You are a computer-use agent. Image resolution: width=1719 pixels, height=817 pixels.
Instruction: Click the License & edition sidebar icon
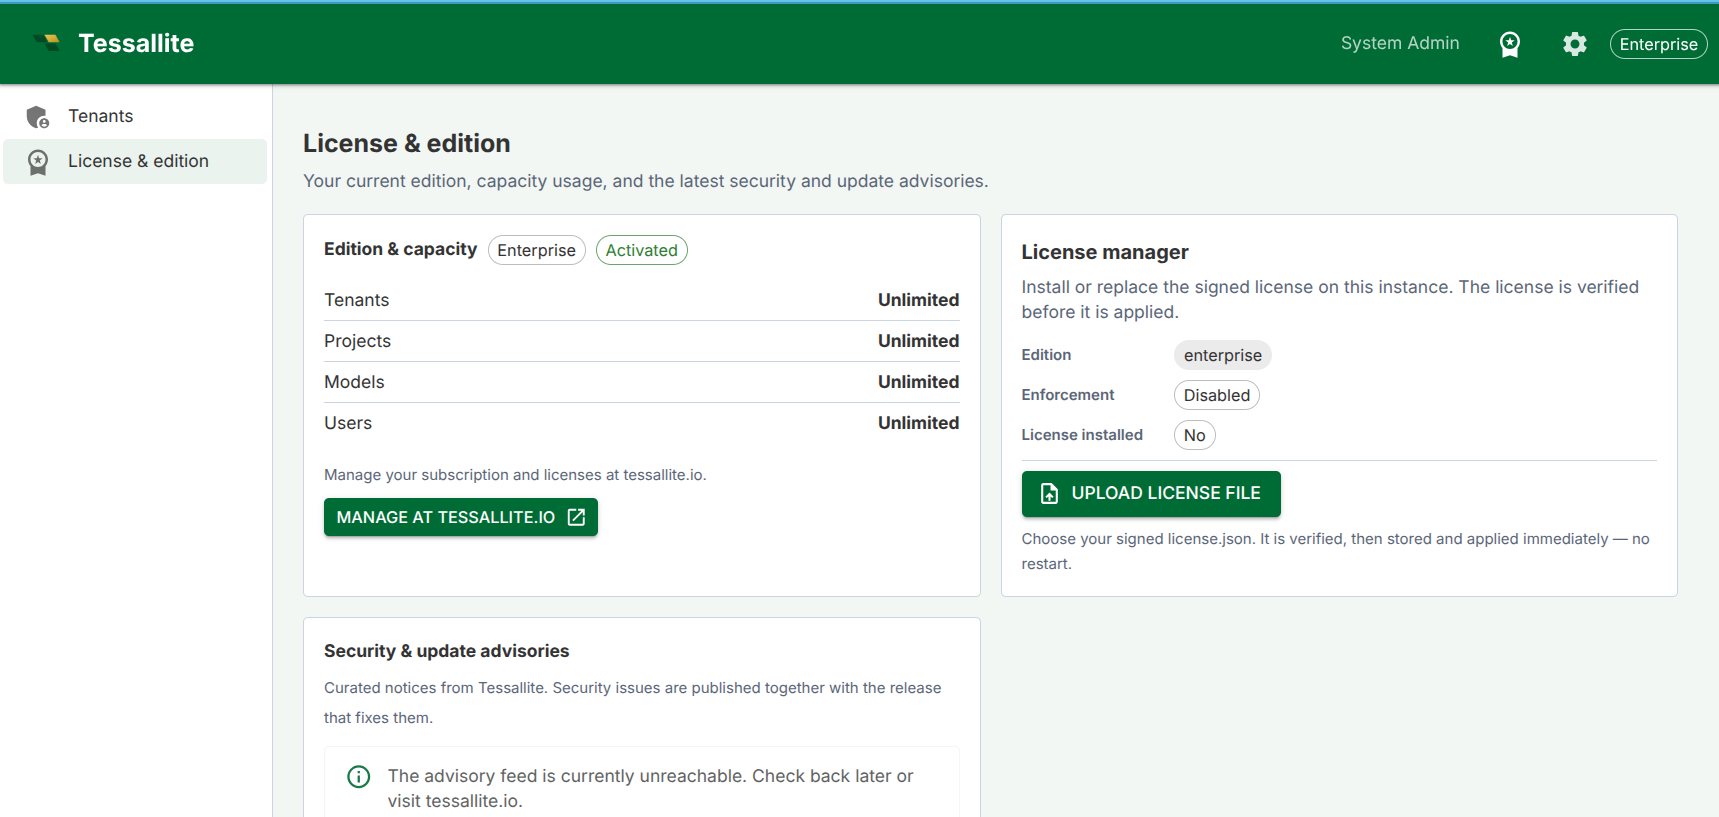coord(38,162)
